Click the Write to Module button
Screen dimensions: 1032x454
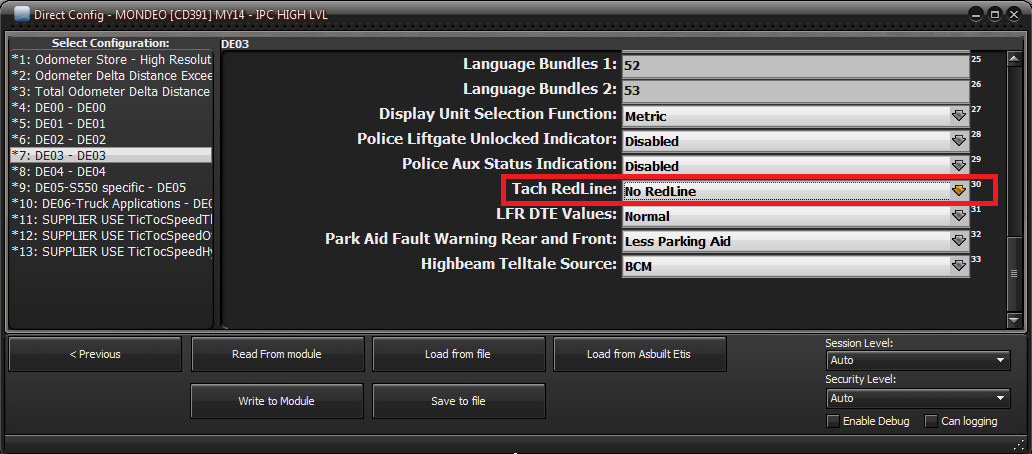[x=276, y=401]
